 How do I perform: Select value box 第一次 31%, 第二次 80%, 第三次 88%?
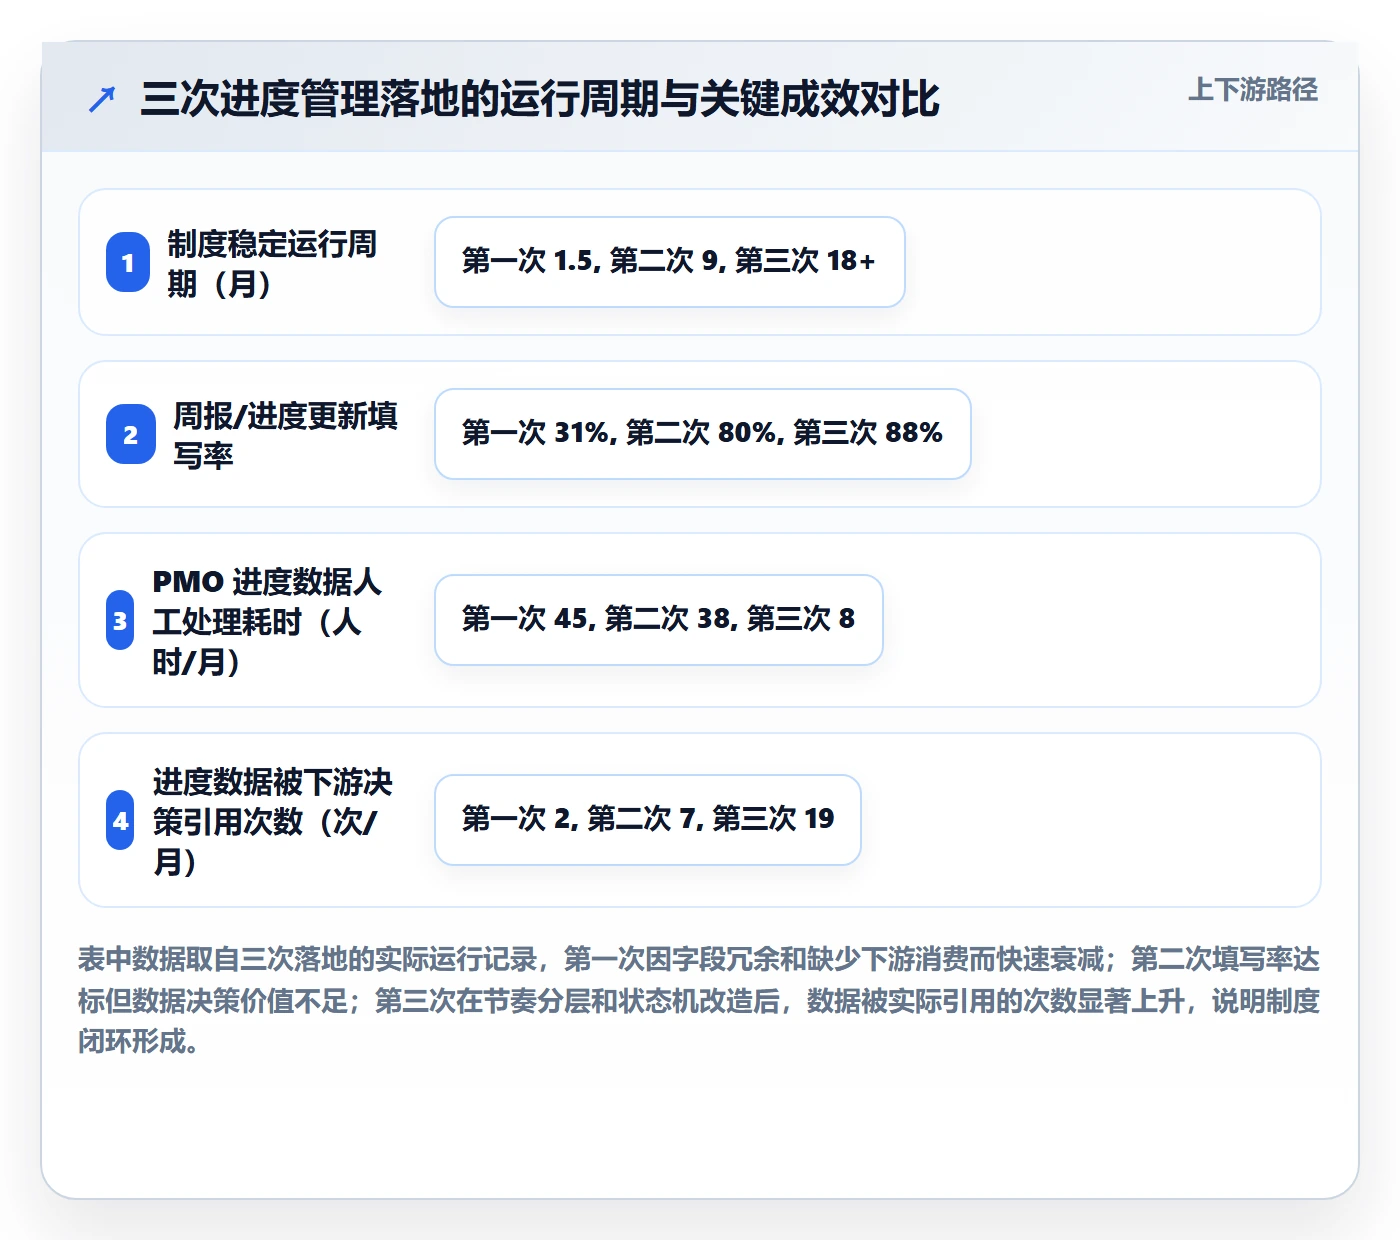point(703,434)
